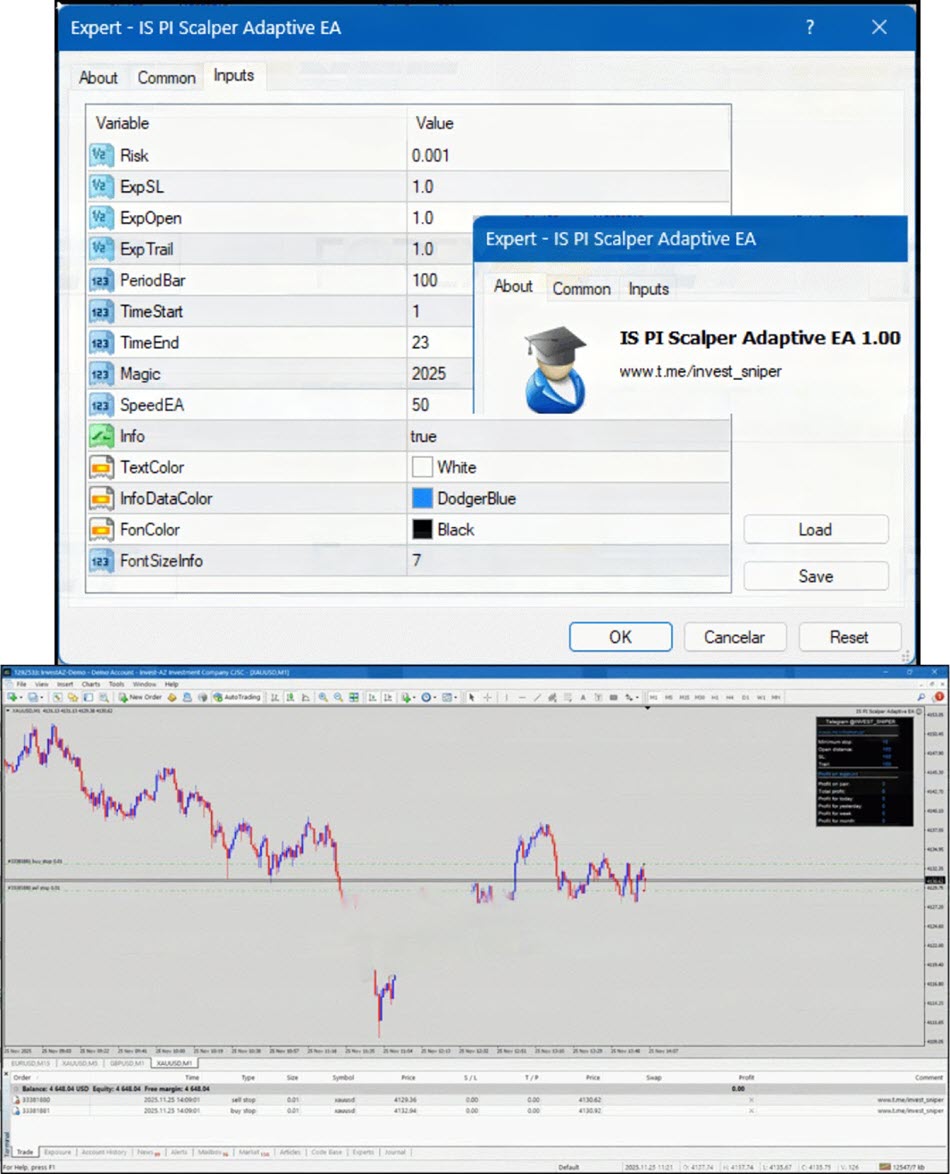Select the text label A tool
Viewport: 950px width, 1174px height.
582,697
